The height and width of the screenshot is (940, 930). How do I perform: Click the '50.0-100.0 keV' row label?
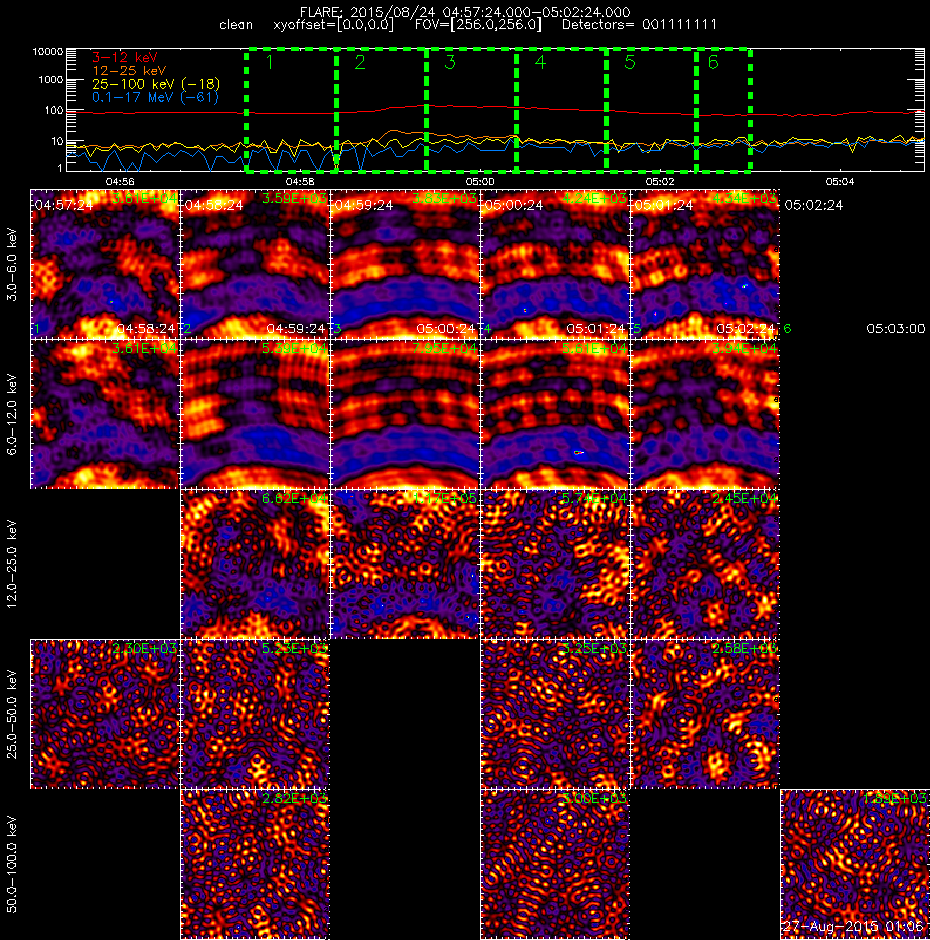point(12,864)
